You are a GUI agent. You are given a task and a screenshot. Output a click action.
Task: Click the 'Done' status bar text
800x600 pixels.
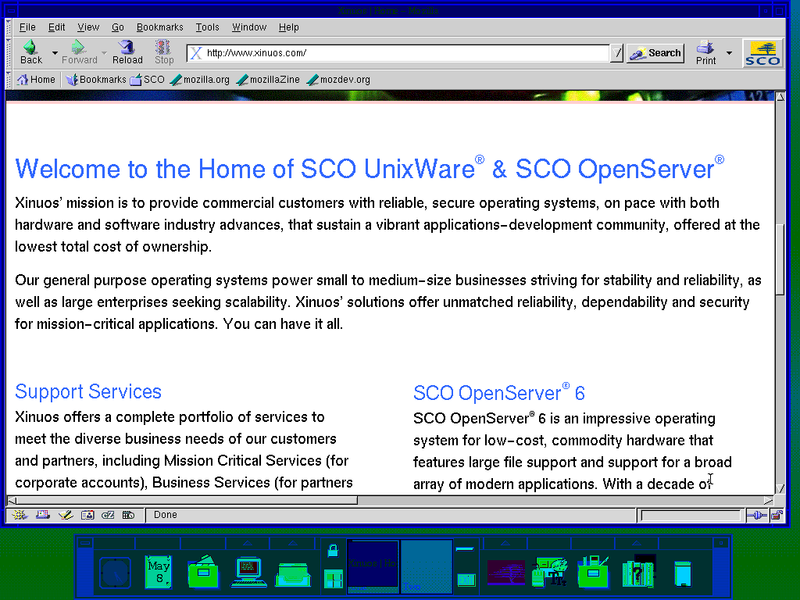pos(165,515)
